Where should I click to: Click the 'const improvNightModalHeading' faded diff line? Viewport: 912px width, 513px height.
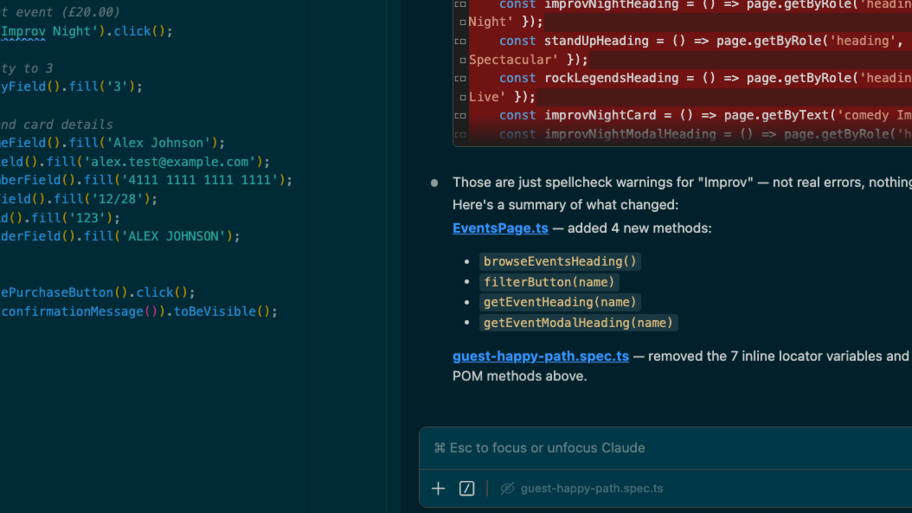tap(705, 134)
